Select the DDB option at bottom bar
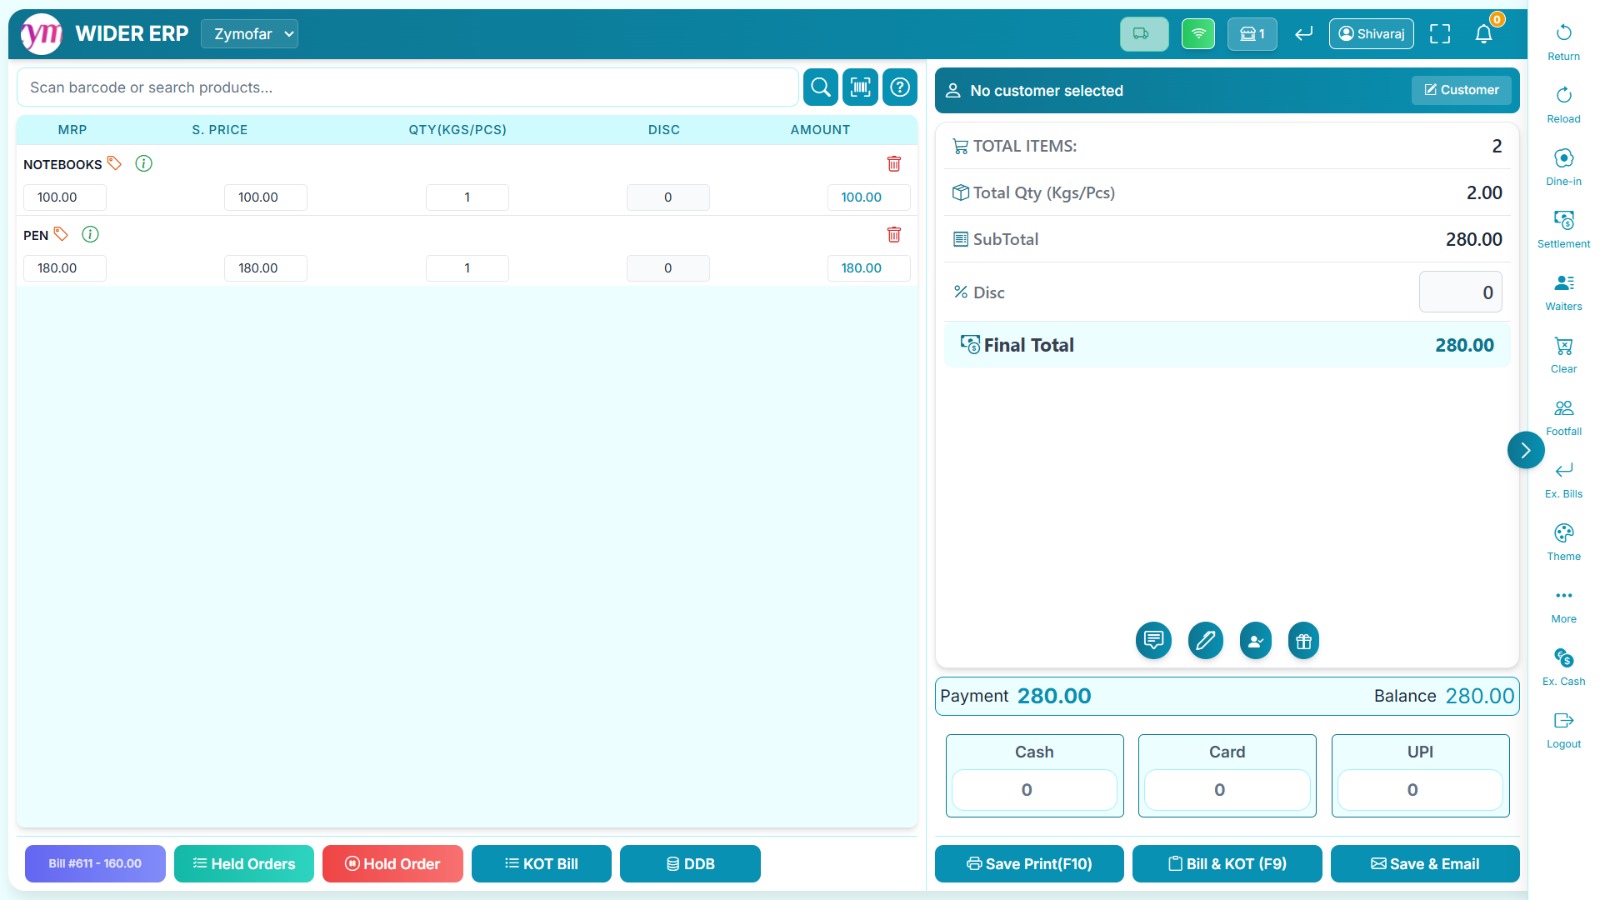The height and width of the screenshot is (900, 1600). pyautogui.click(x=690, y=863)
